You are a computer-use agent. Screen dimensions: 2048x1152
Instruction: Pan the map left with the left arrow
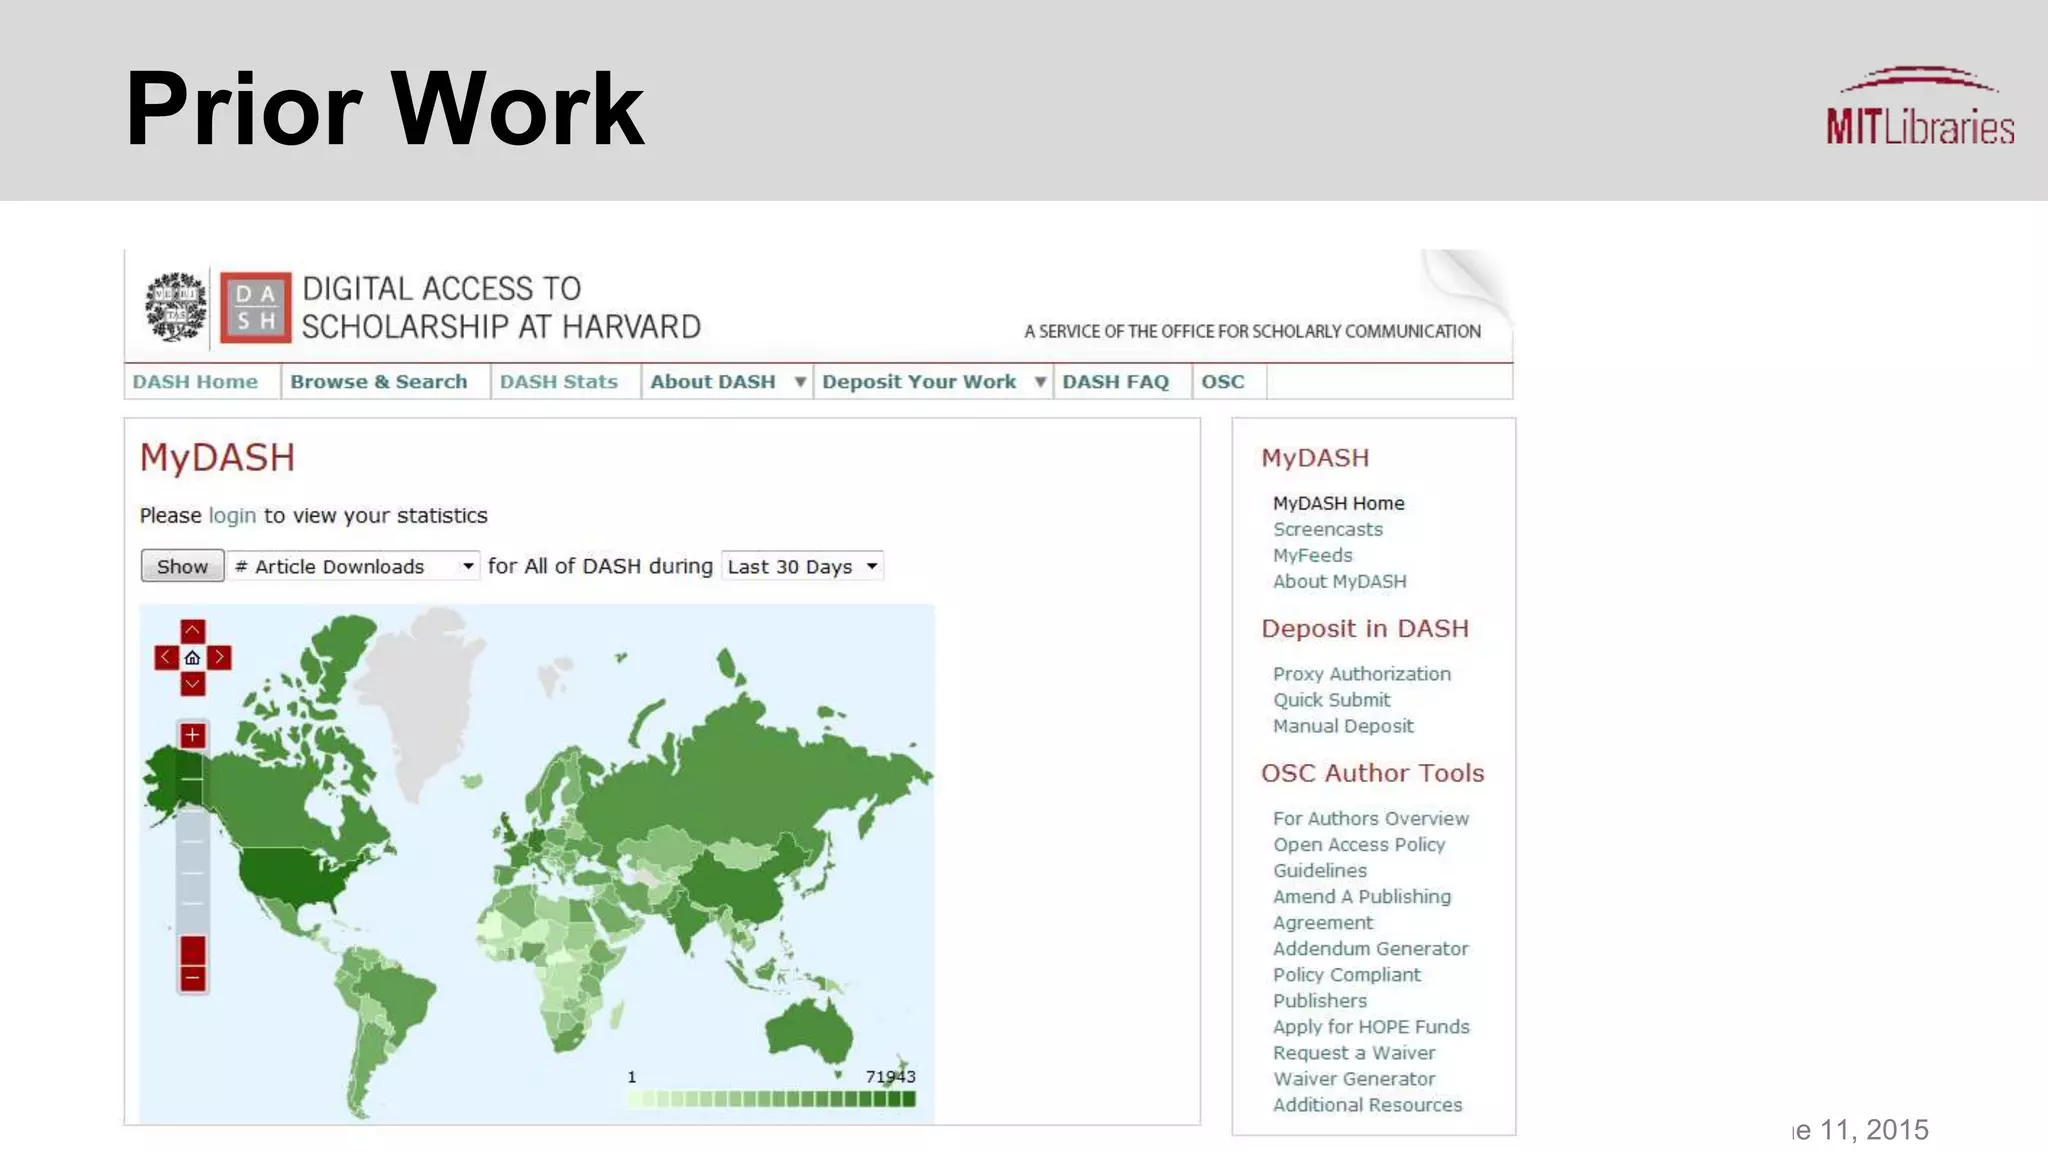tap(166, 657)
